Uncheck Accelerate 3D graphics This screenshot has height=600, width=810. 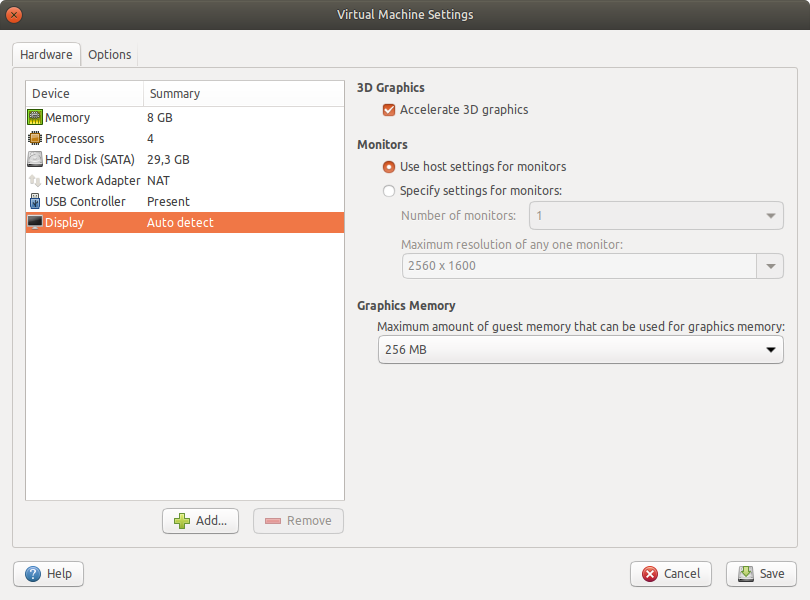[389, 110]
